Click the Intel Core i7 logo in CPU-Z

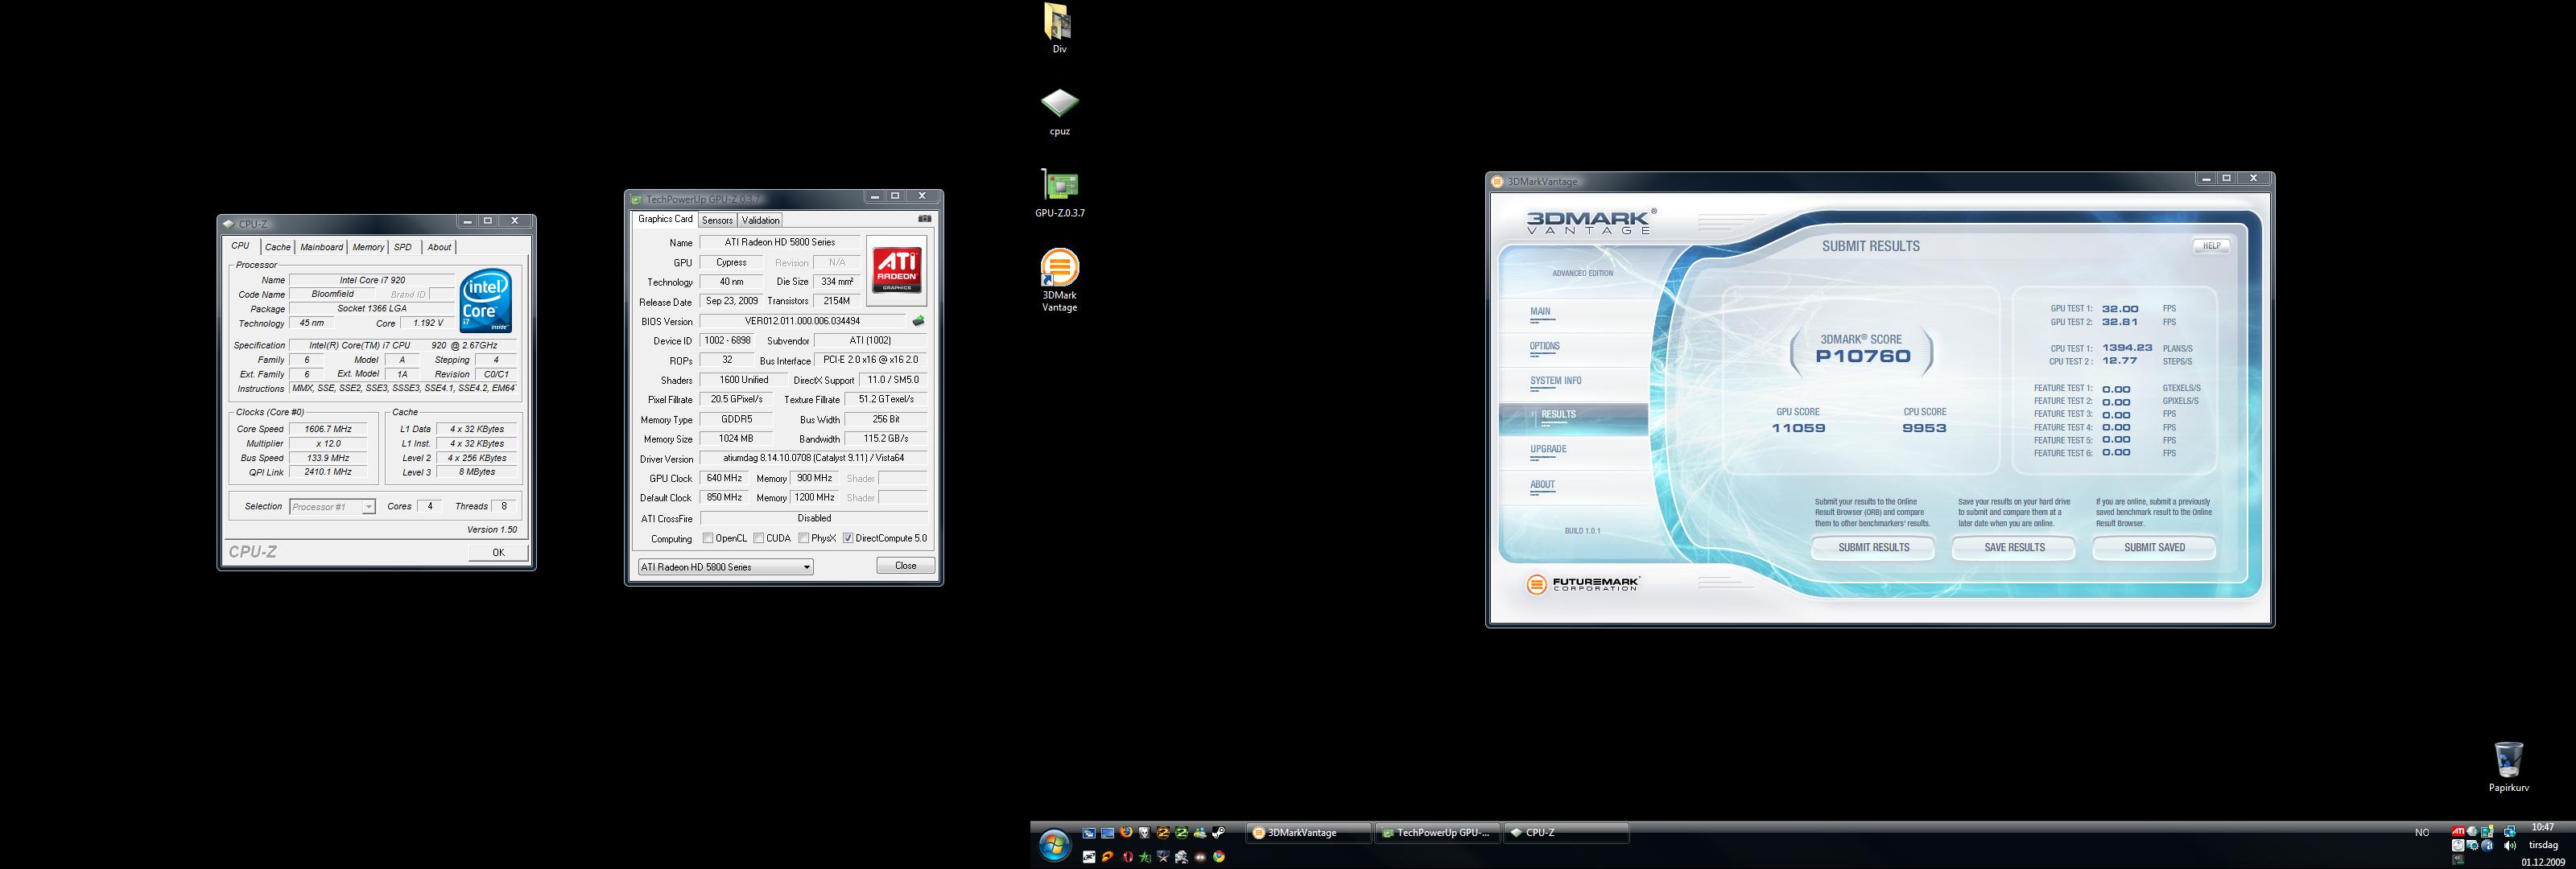pos(486,300)
